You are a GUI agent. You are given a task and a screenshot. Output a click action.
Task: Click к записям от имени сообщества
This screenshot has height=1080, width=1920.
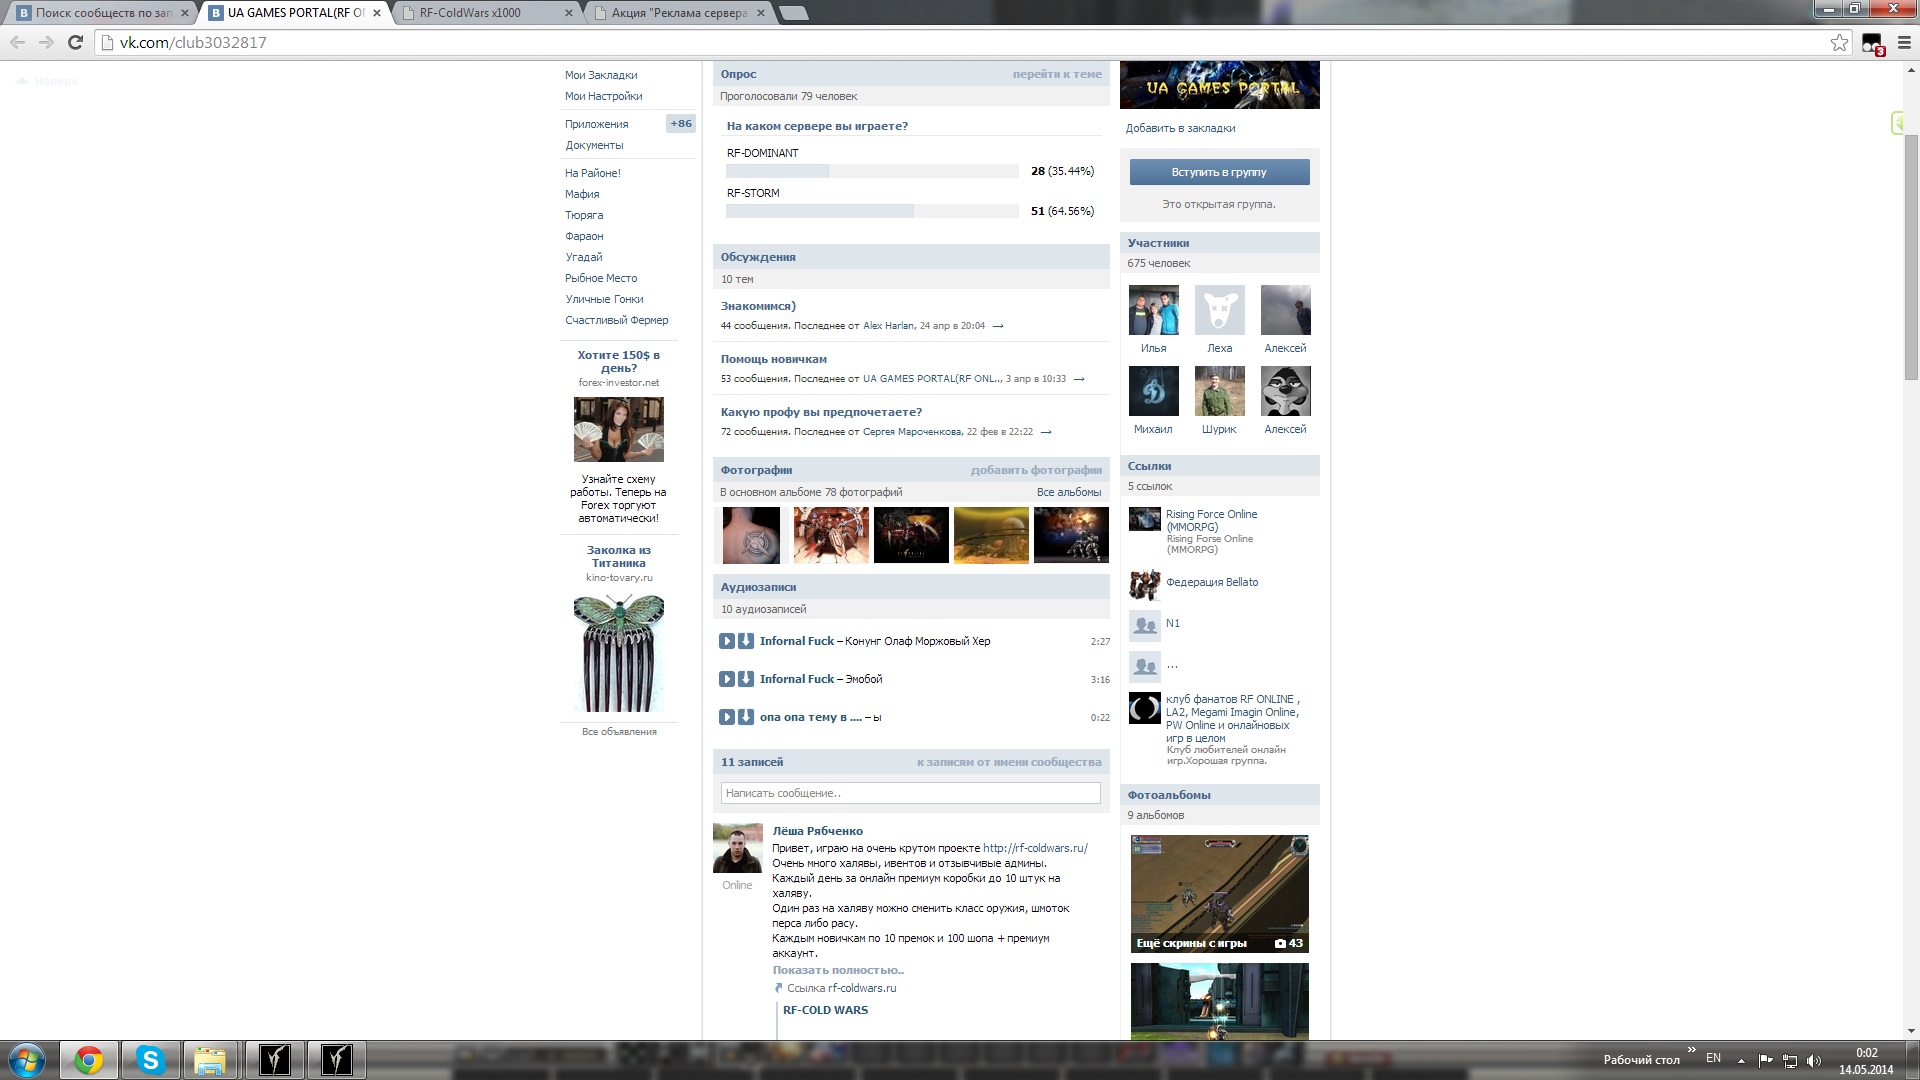point(1009,762)
